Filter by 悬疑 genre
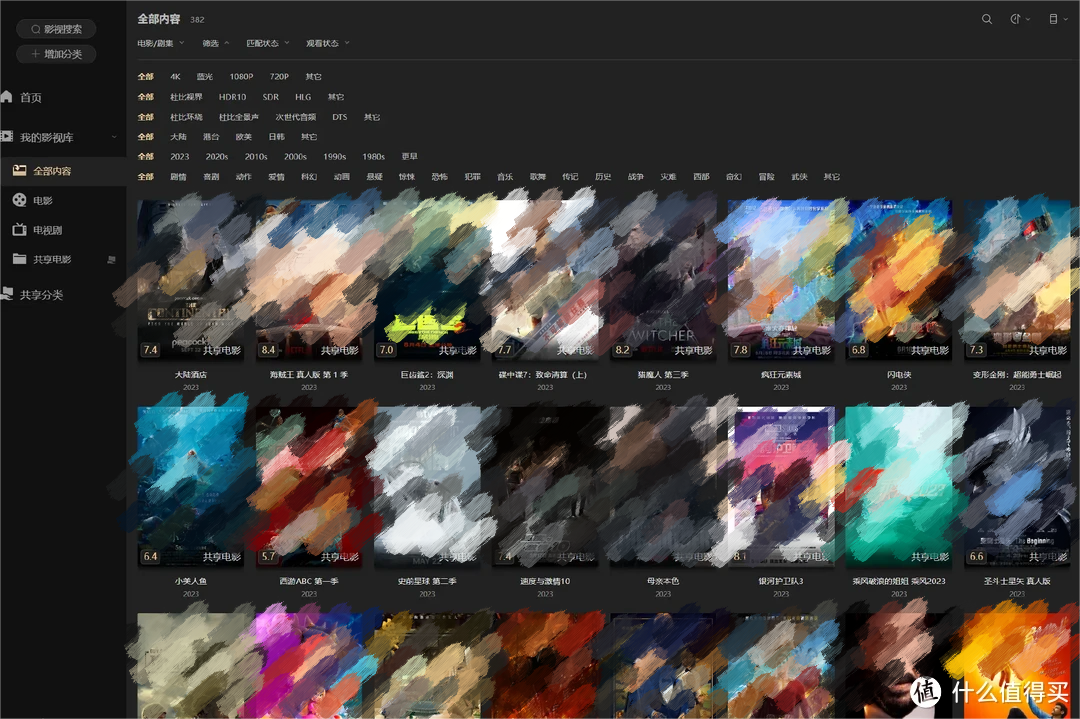The image size is (1080, 719). tap(375, 177)
